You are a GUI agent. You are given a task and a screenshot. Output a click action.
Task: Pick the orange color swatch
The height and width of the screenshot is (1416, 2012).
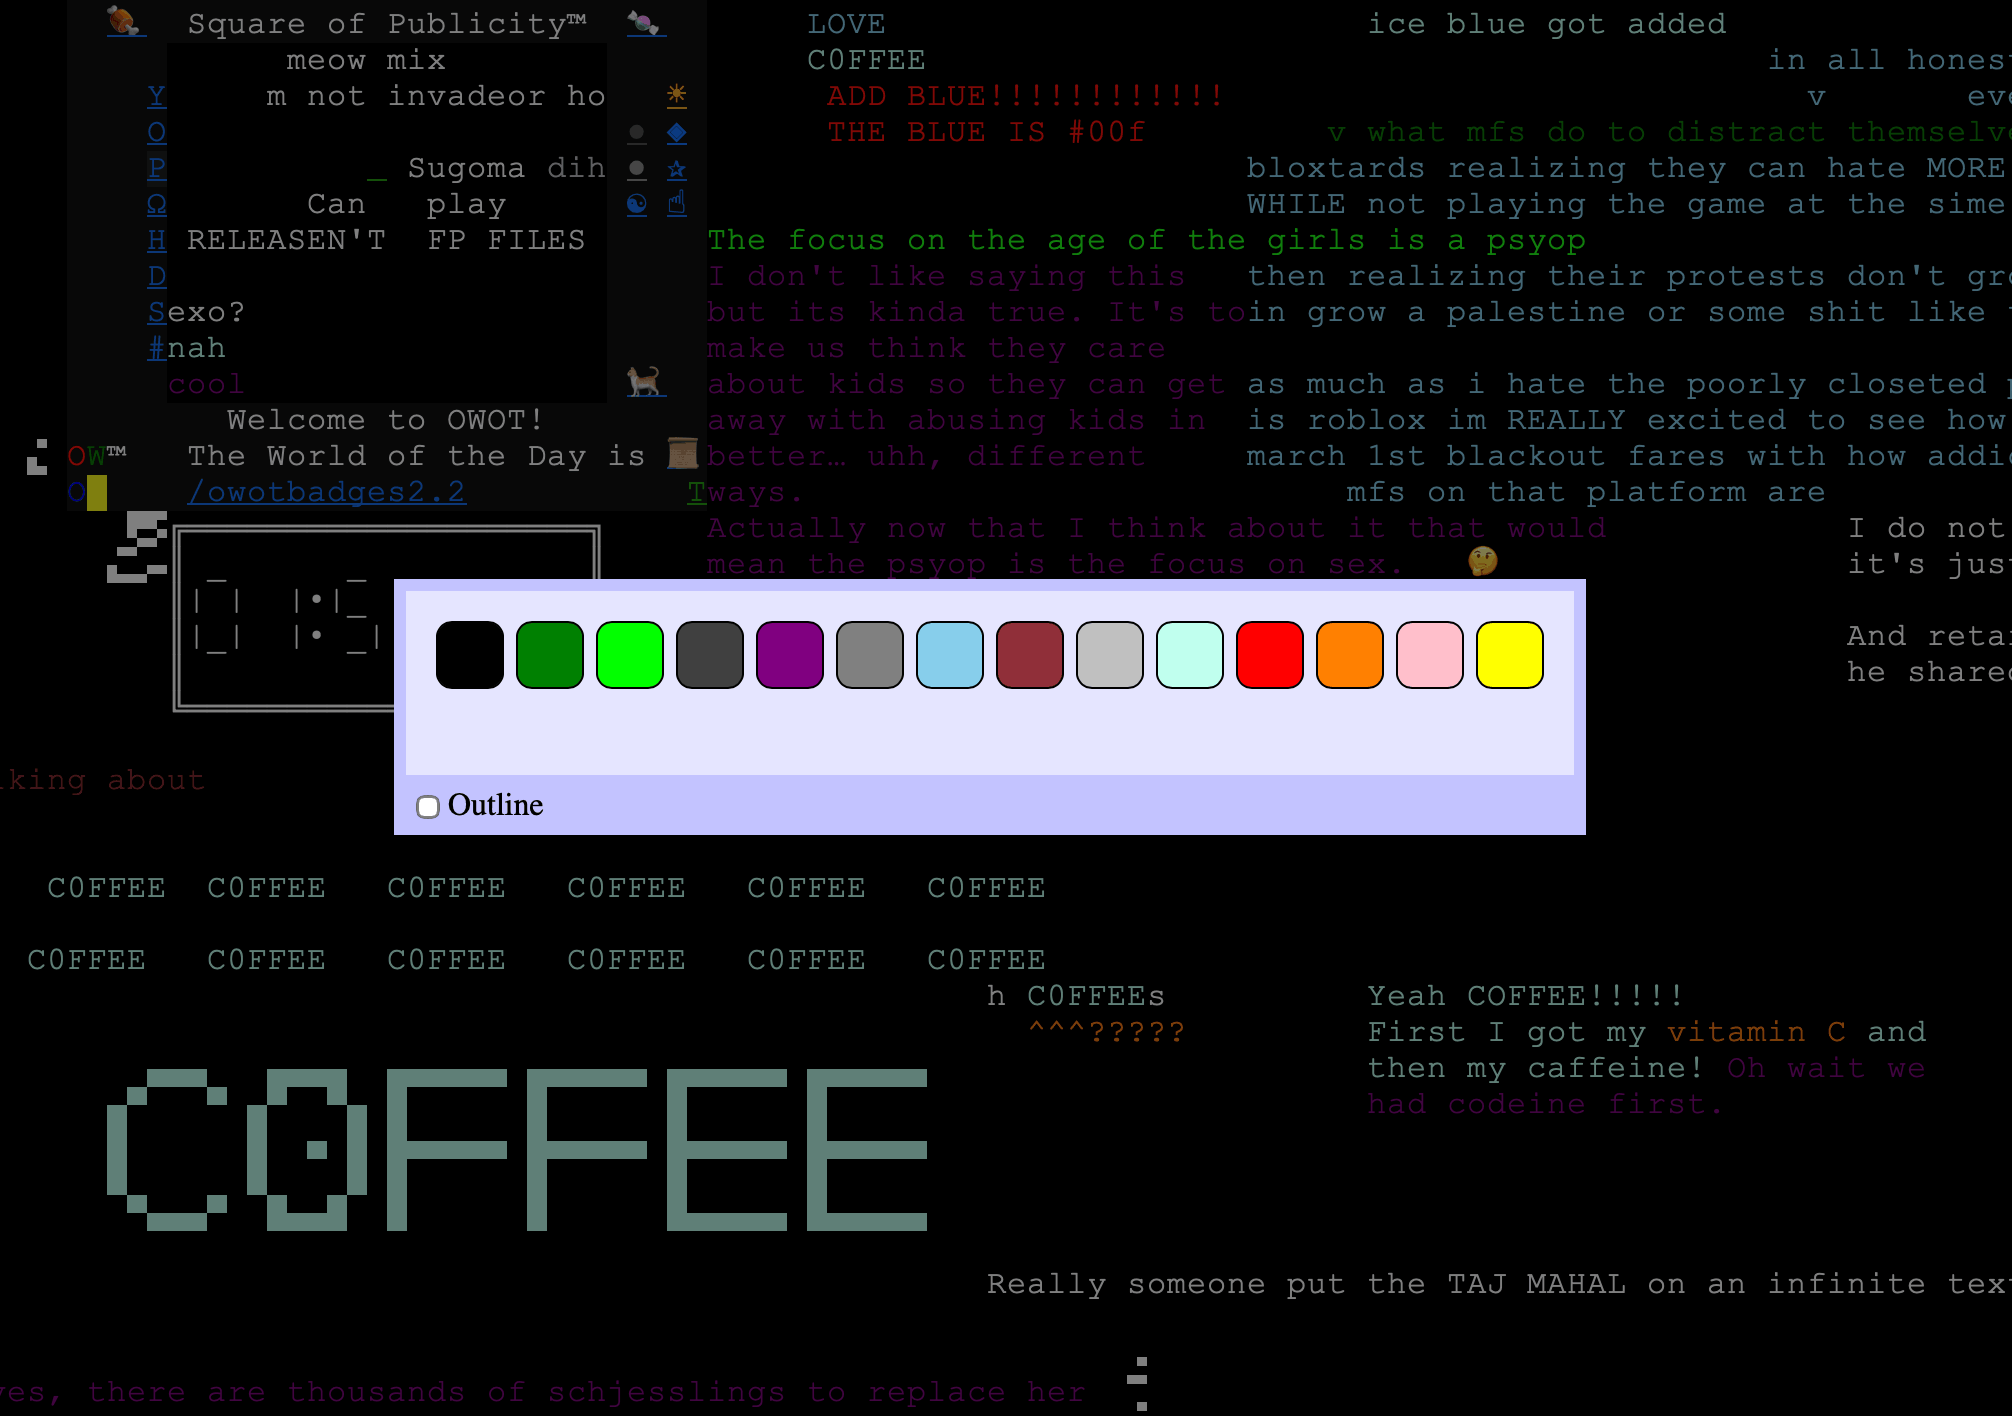[1350, 655]
